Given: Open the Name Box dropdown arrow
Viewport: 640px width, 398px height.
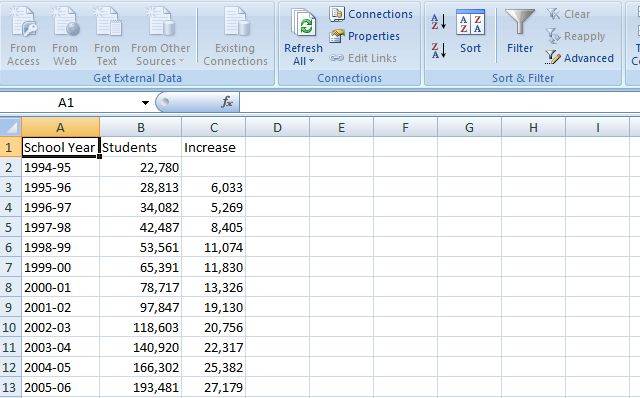Looking at the screenshot, I should (x=145, y=102).
